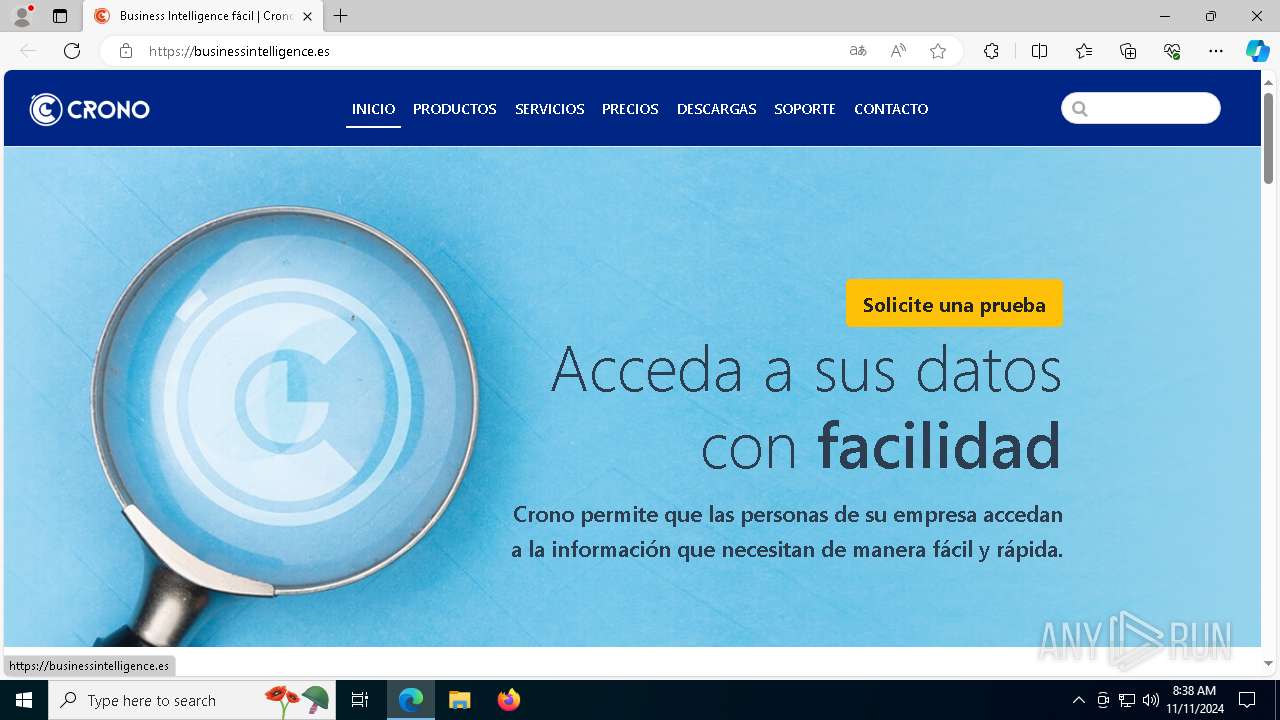Open the Settings and more ellipsis menu
Screen dimensions: 1280x720
click(x=1216, y=51)
